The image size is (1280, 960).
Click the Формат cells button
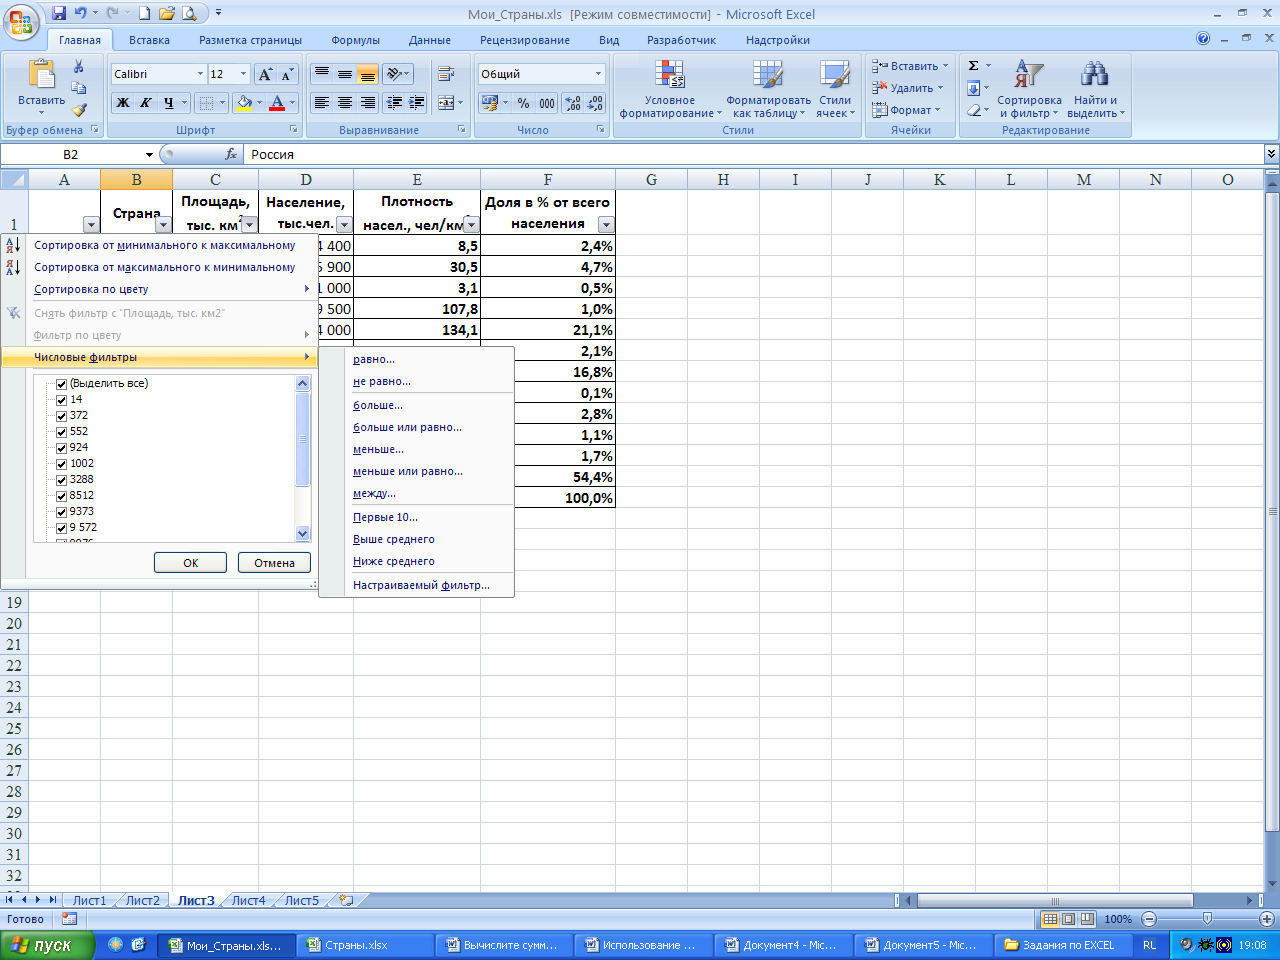pos(907,110)
